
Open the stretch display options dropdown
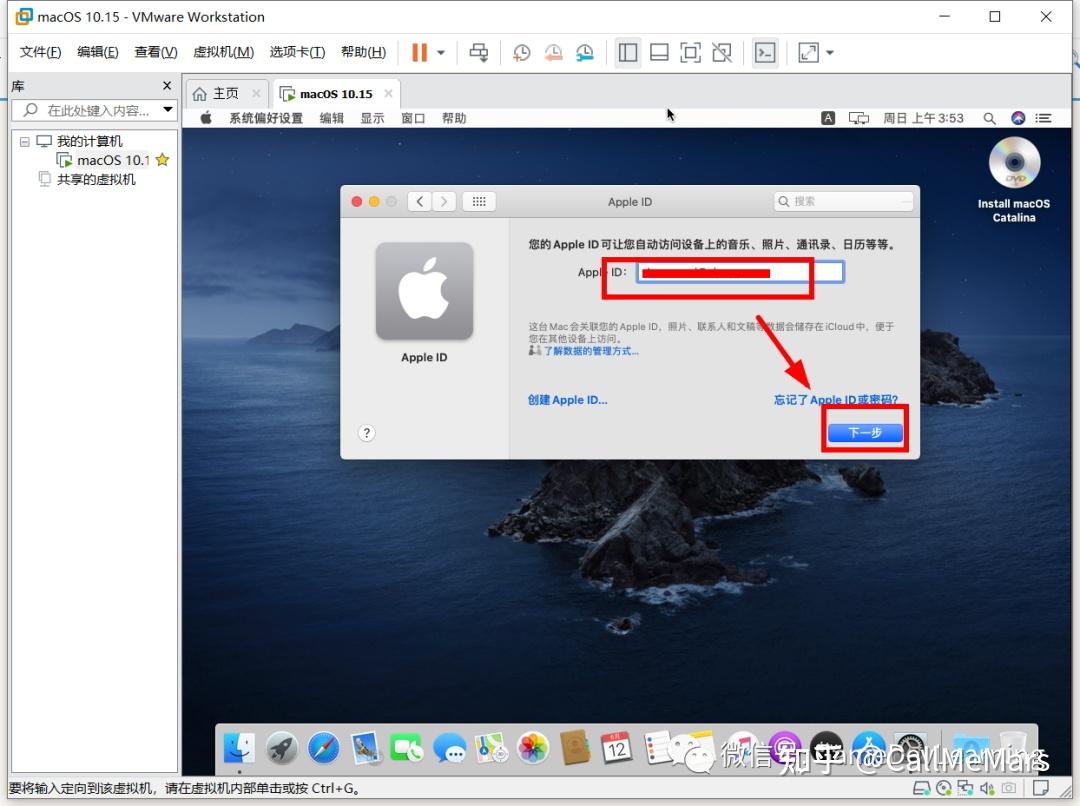pyautogui.click(x=830, y=52)
